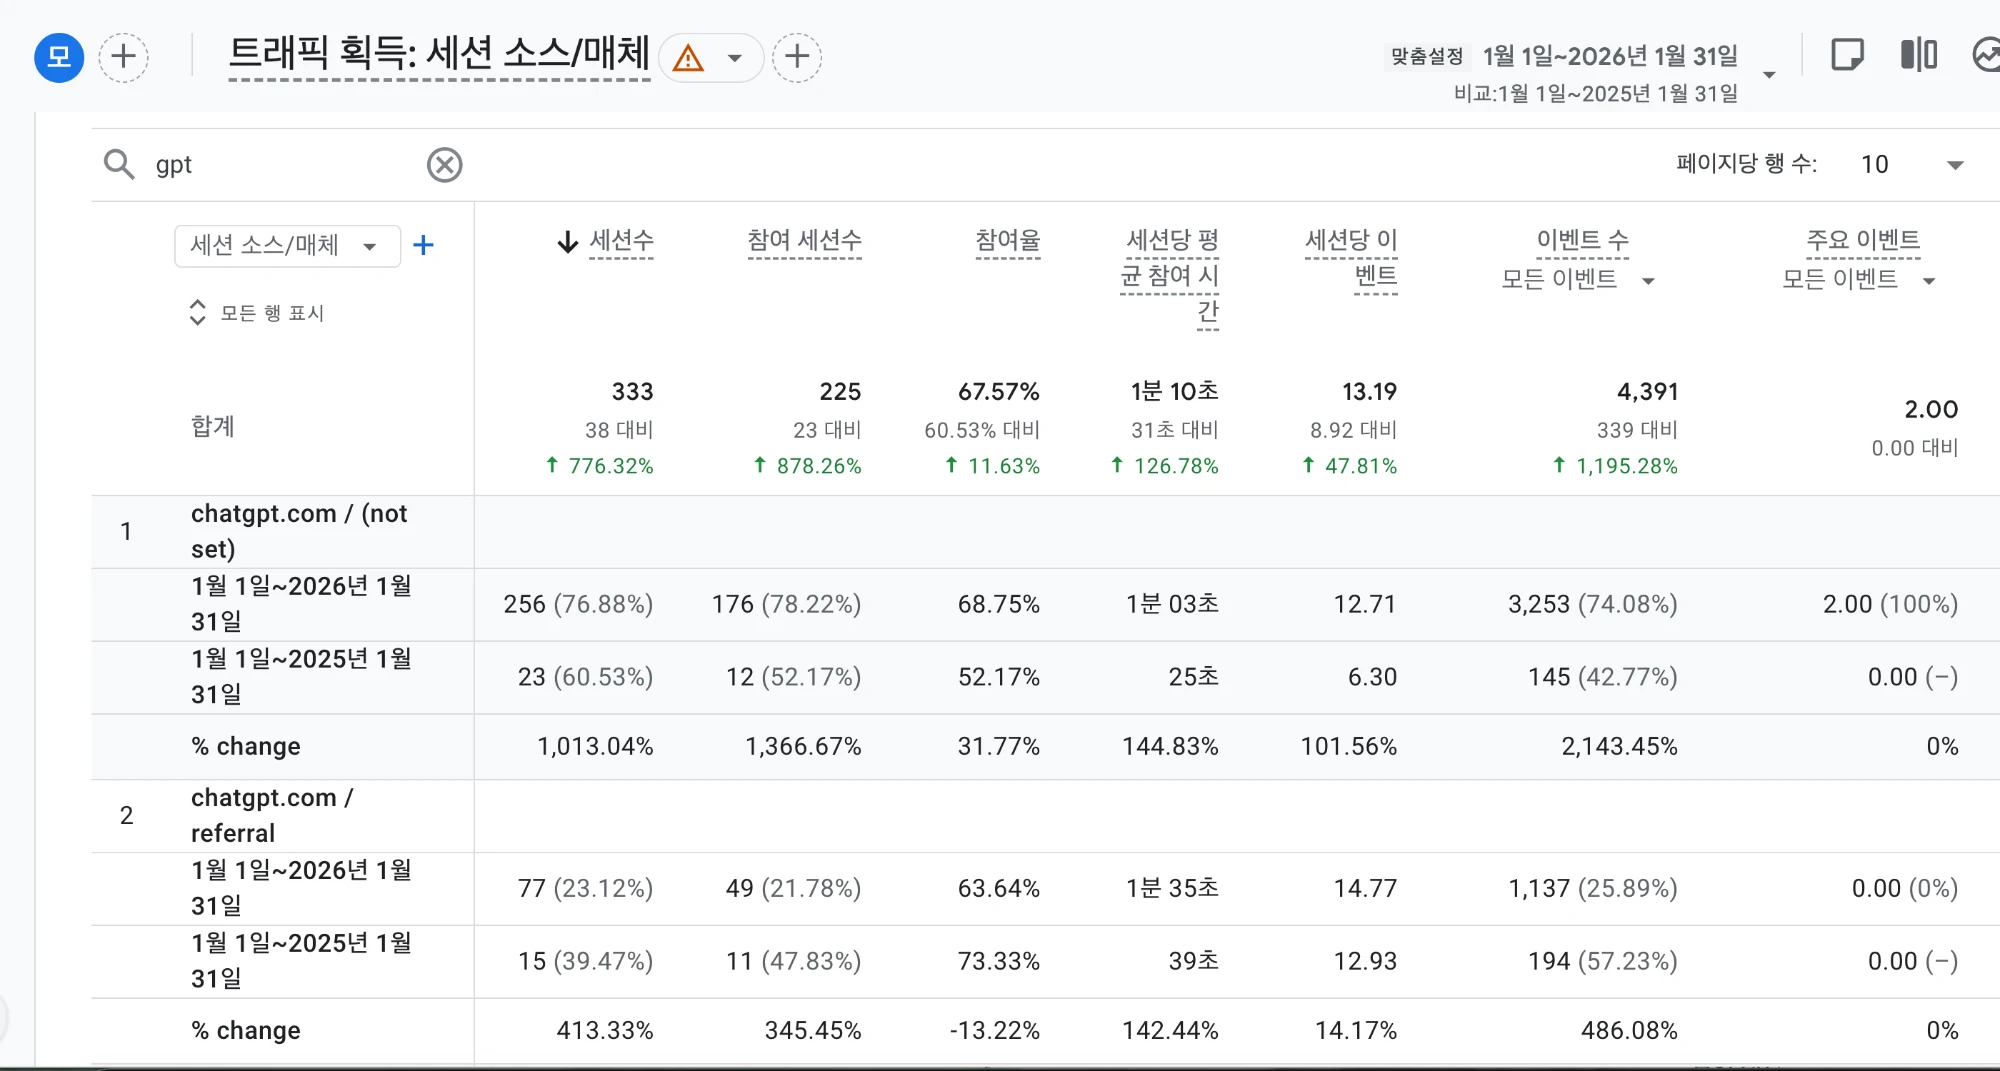Screen dimensions: 2000x1071
Task: Click the 모든 행 표시 expand toggle
Action: [256, 313]
